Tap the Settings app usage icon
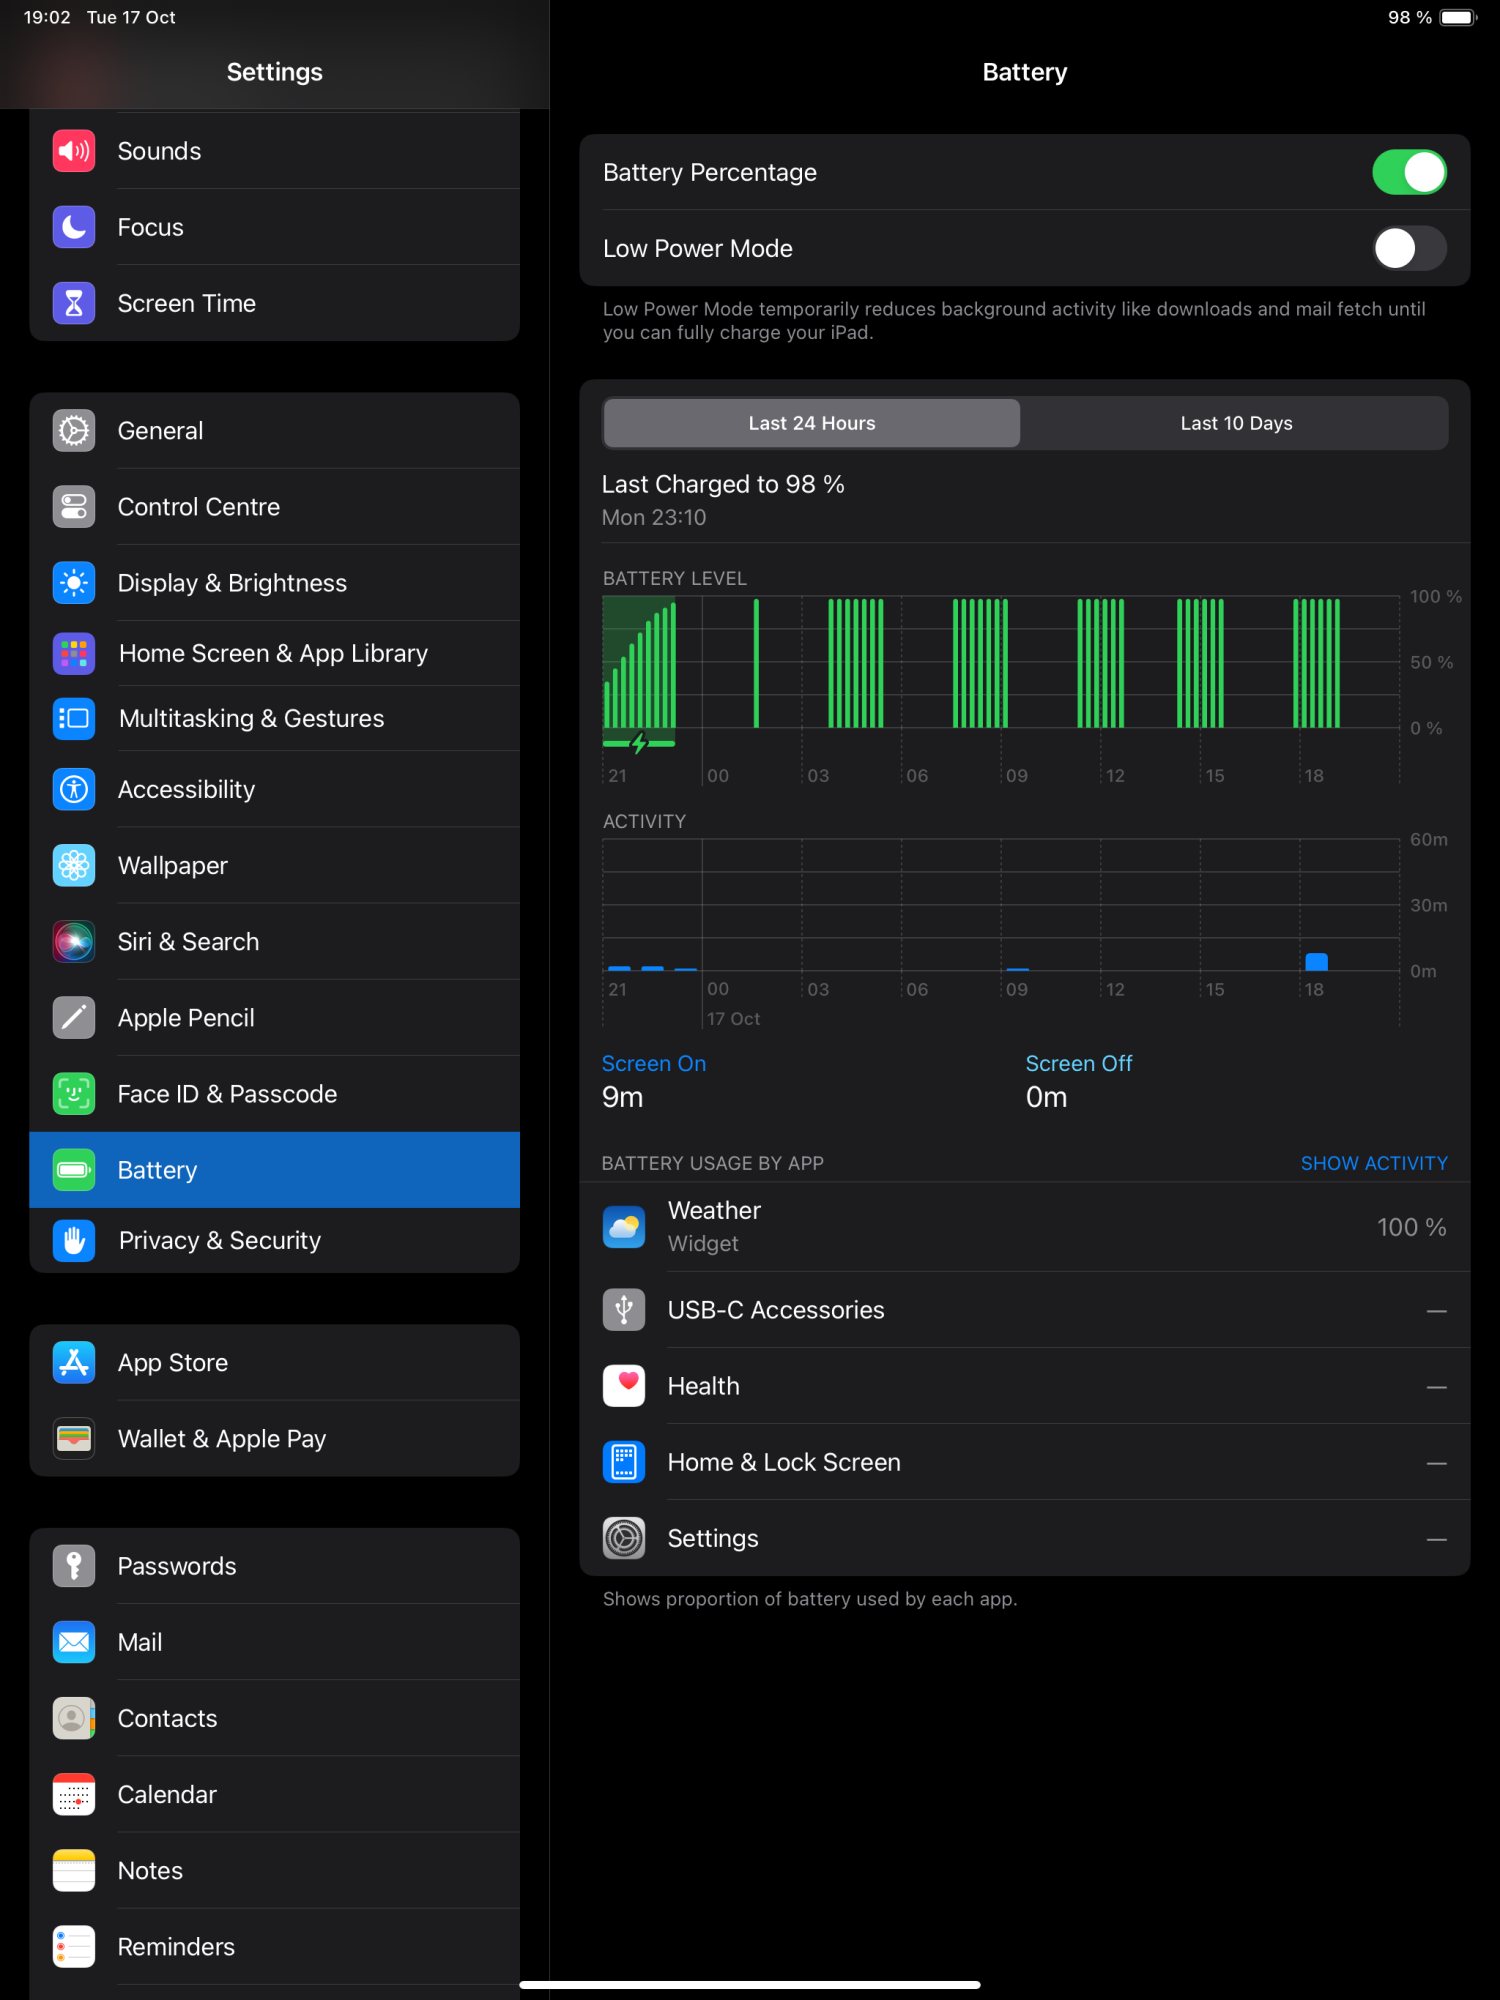The image size is (1500, 2000). coord(624,1538)
